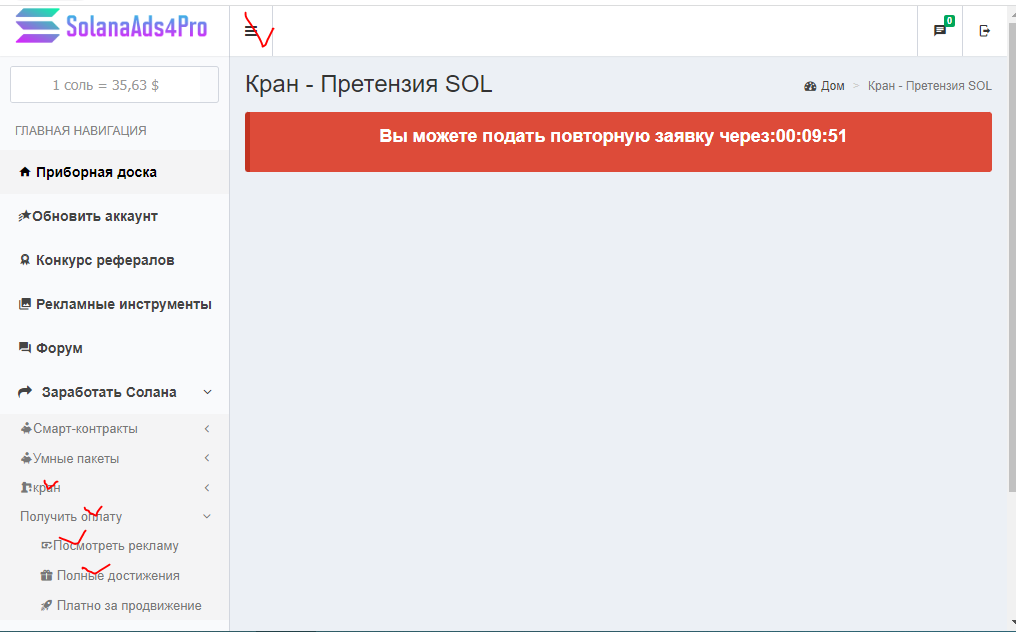Open Смарт-контракты submenu entry
This screenshot has height=632, width=1016.
coord(115,428)
